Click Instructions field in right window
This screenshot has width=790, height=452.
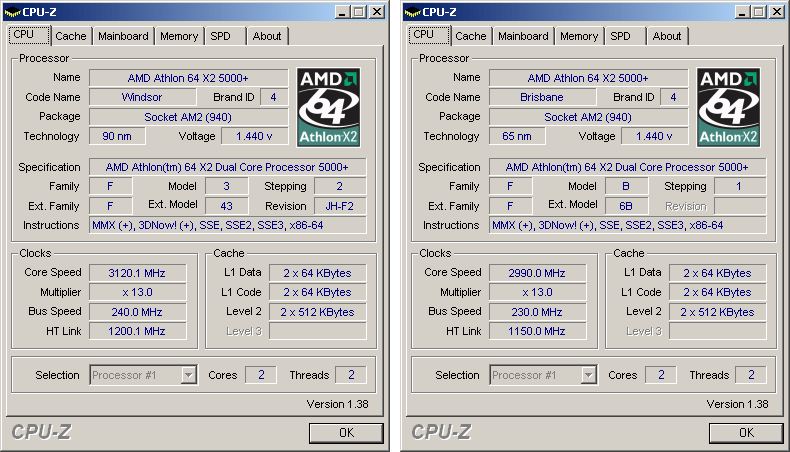click(627, 225)
